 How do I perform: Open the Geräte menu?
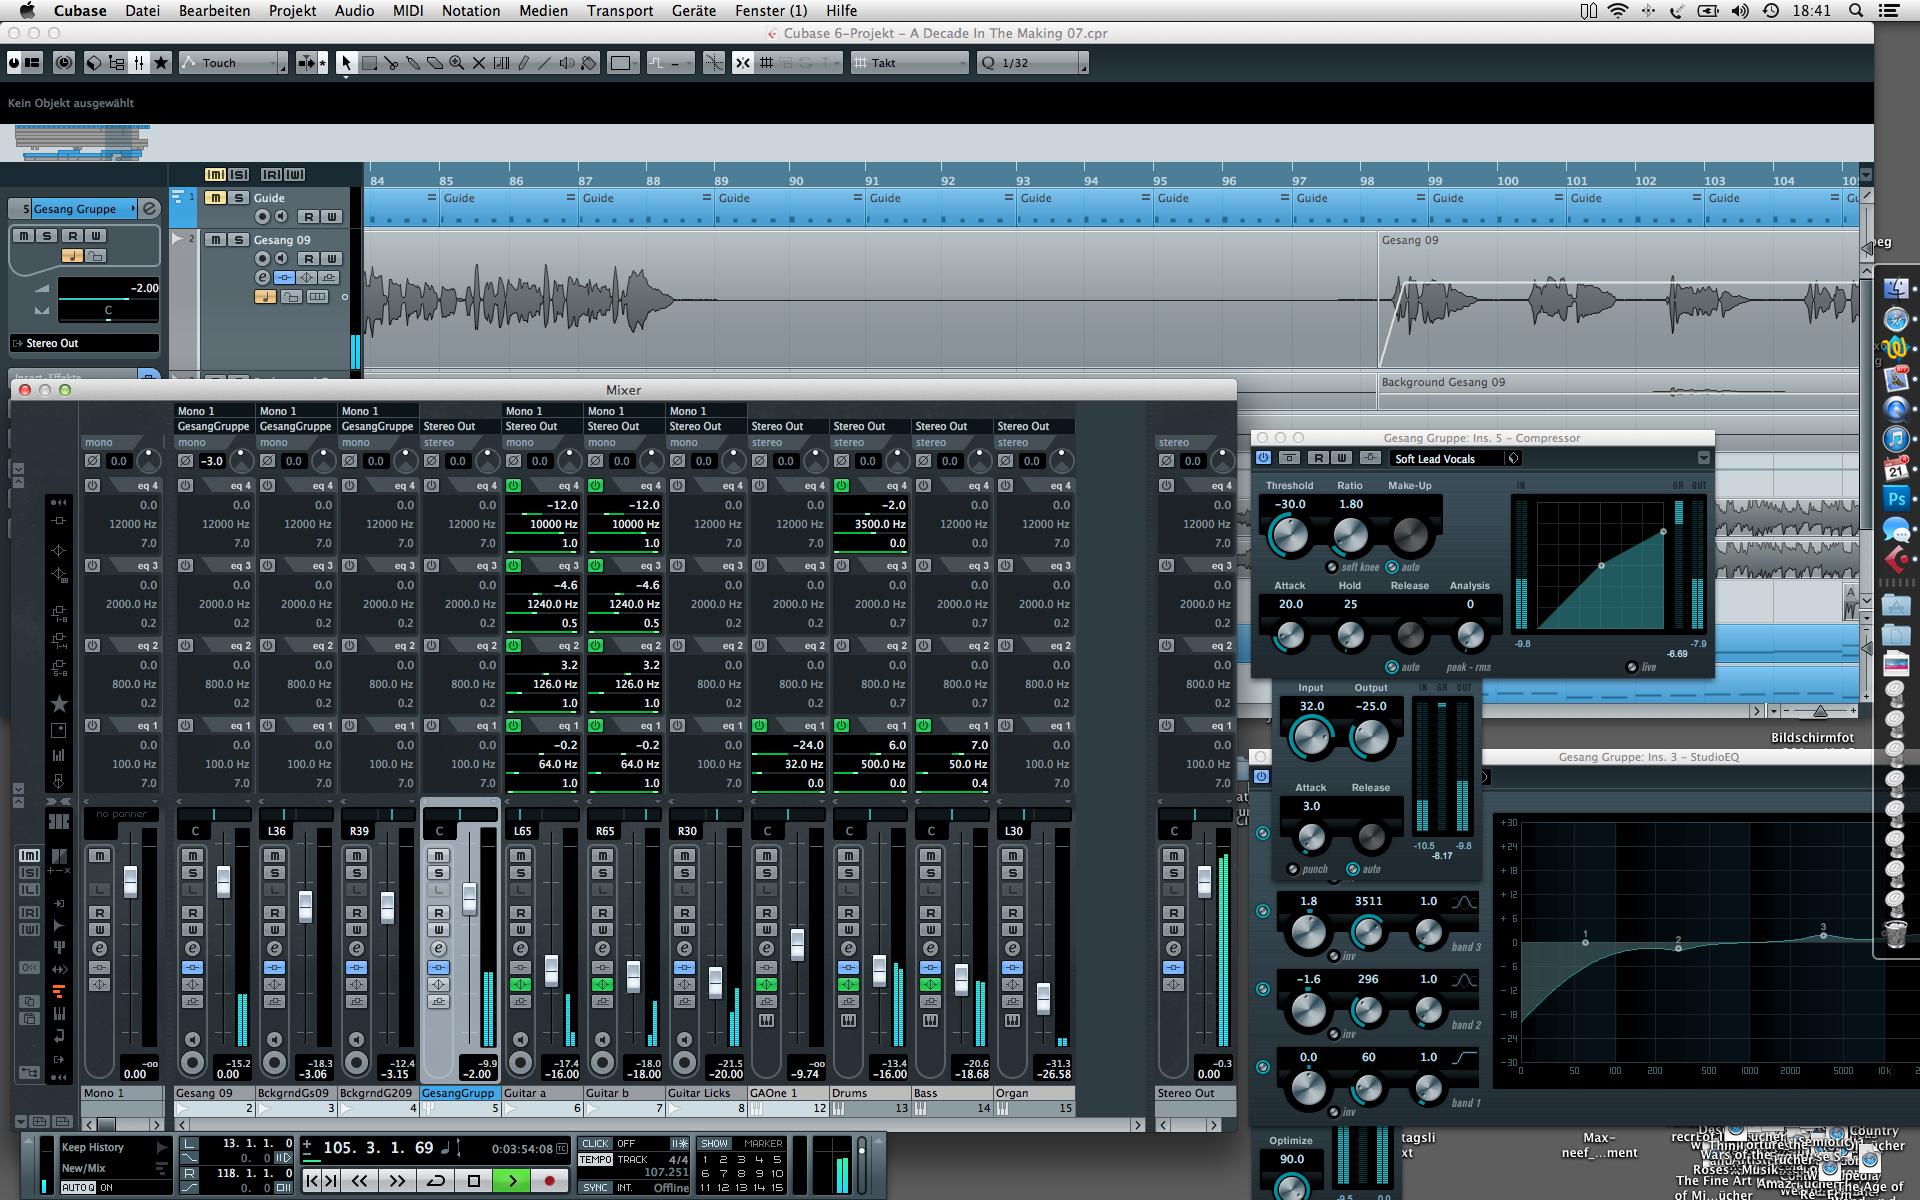[x=694, y=11]
